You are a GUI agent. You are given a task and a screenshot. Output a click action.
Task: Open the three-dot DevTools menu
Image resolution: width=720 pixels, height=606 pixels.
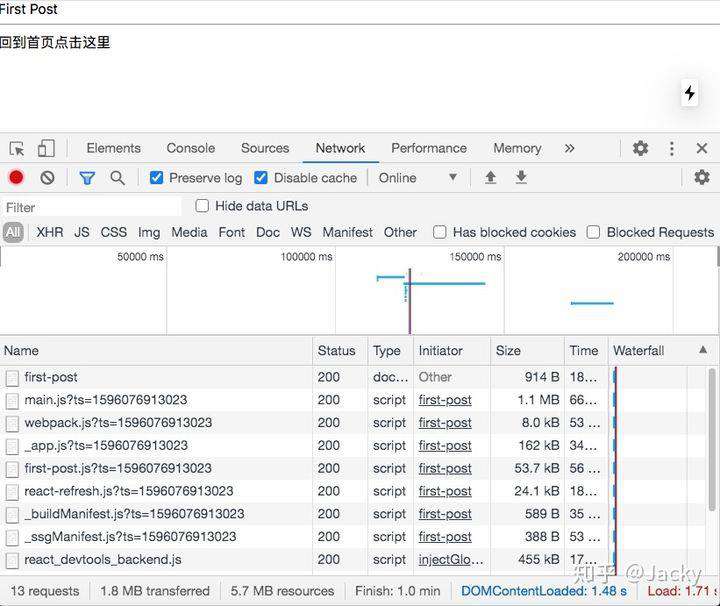click(x=672, y=148)
